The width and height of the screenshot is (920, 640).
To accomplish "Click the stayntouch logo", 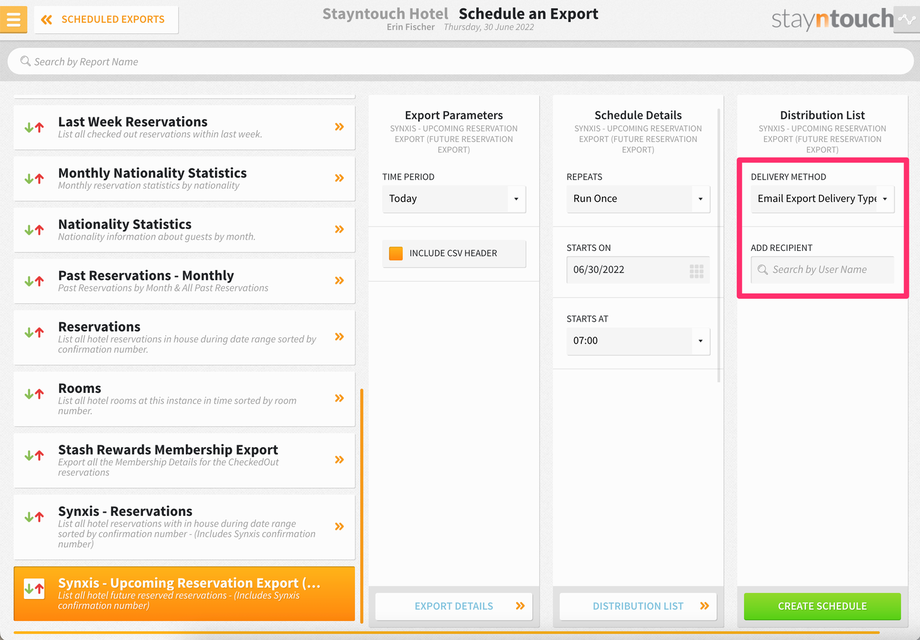I will 832,19.
